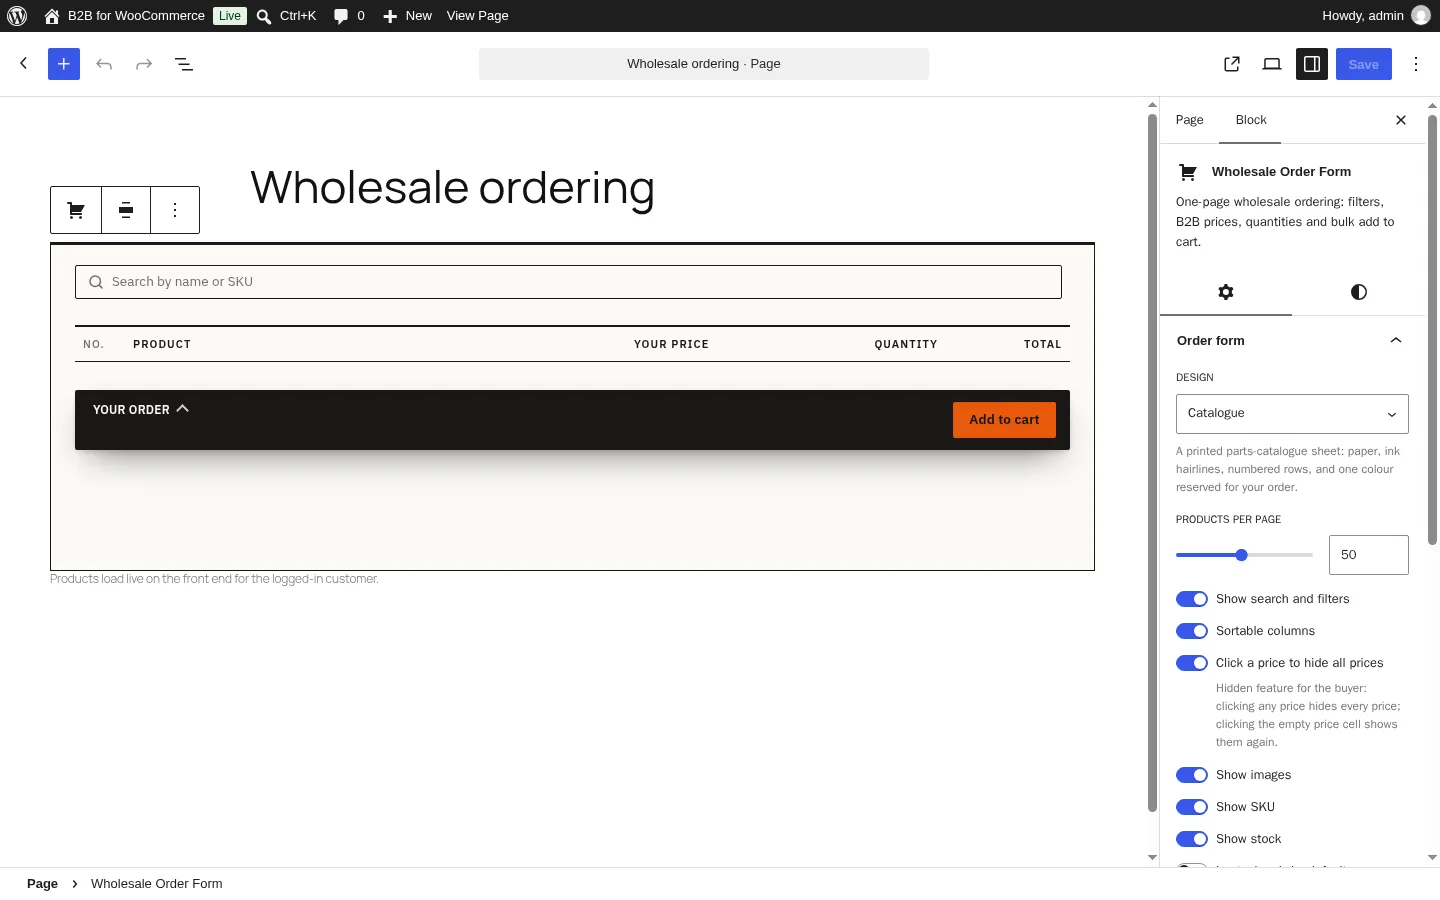The width and height of the screenshot is (1440, 900).
Task: Click the QUANTITY column header
Action: coord(906,344)
